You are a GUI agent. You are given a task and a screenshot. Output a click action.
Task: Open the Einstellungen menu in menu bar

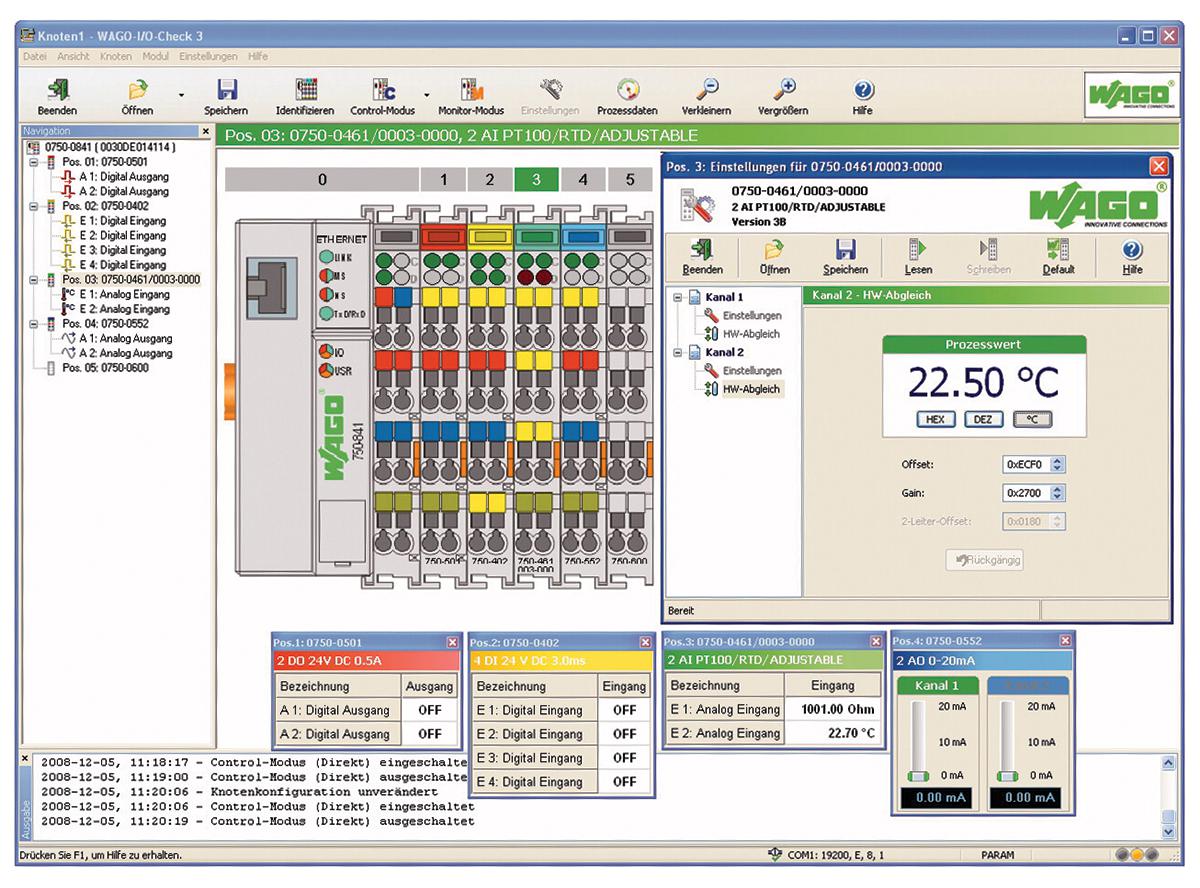coord(208,57)
